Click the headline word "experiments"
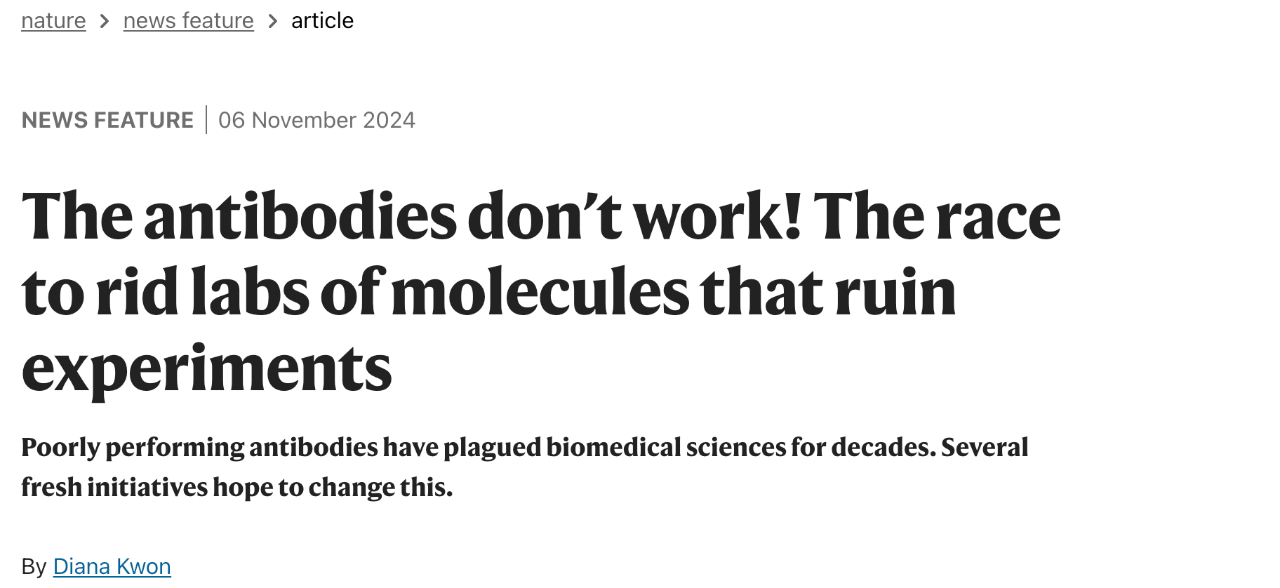This screenshot has width=1280, height=588. coord(206,368)
